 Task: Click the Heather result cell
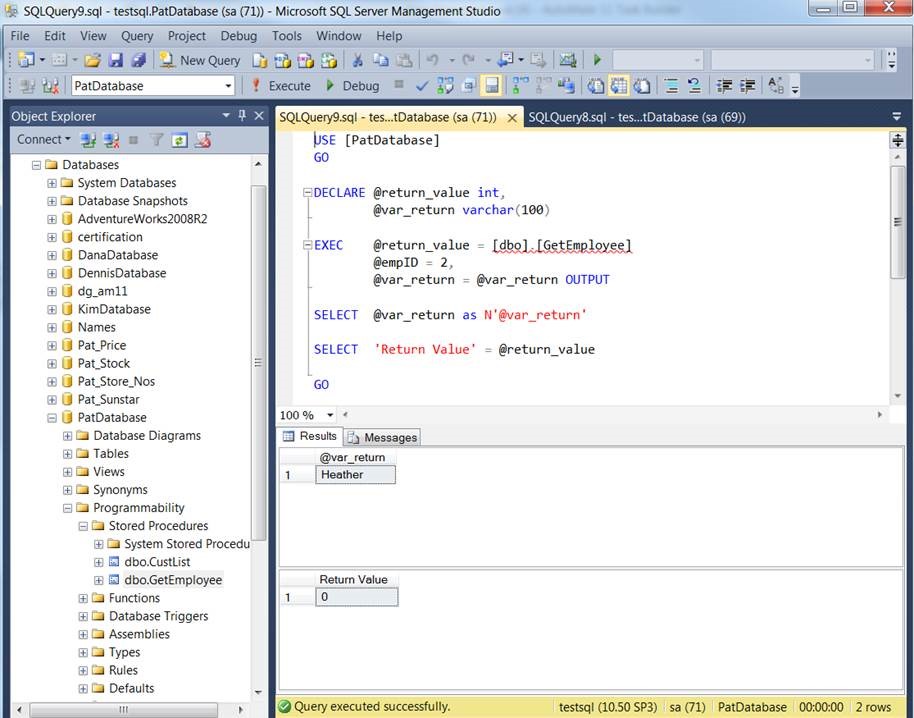pyautogui.click(x=355, y=474)
